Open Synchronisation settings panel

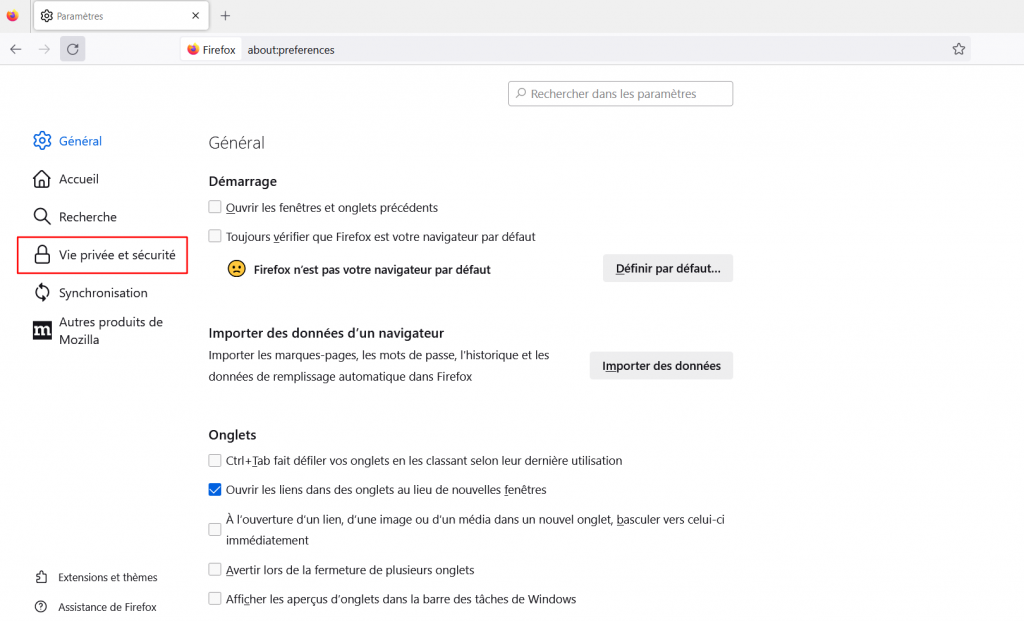[102, 293]
